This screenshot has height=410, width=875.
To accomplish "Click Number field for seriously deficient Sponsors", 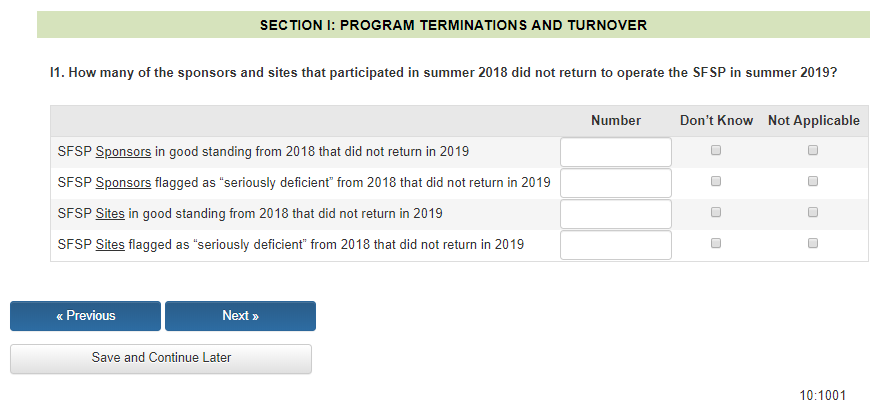I will click(x=616, y=183).
